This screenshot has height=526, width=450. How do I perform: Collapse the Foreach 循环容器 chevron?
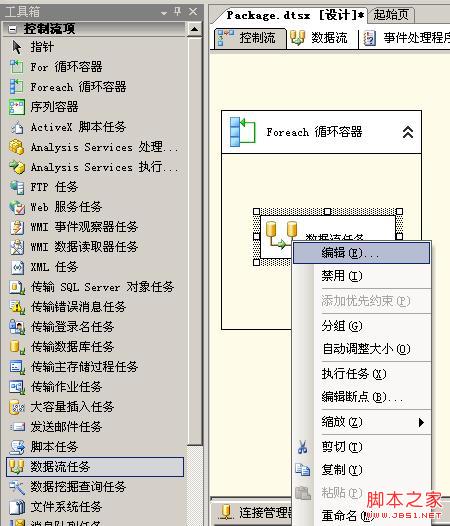click(x=408, y=132)
